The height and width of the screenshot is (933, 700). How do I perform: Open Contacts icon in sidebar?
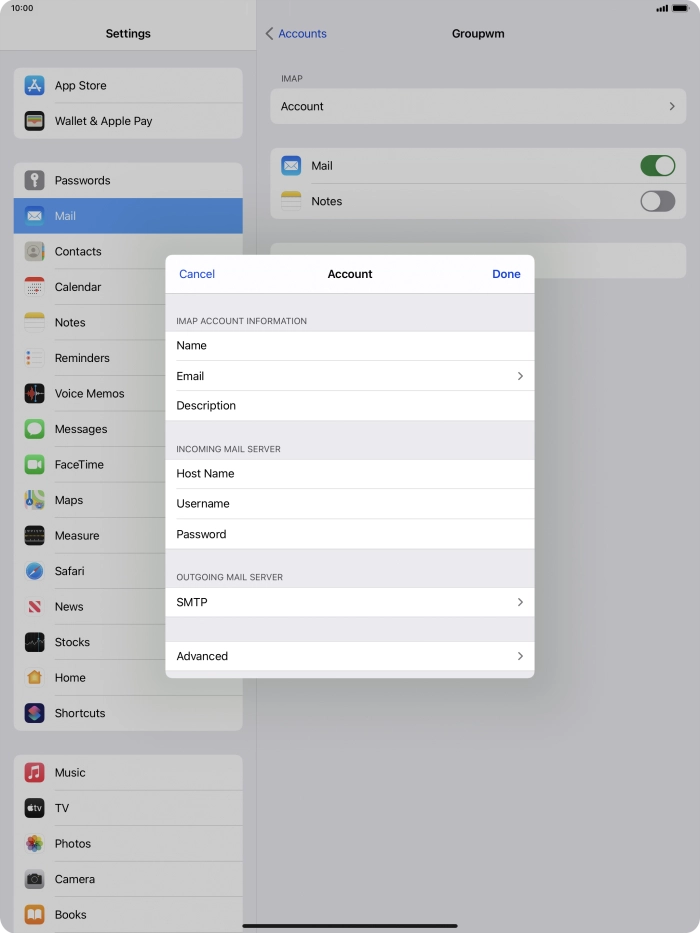(x=35, y=251)
